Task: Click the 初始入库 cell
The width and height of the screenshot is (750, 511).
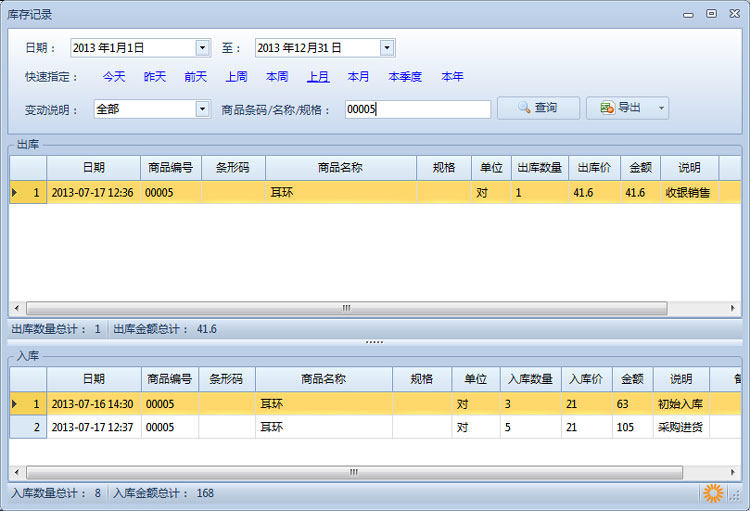Action: coord(681,404)
